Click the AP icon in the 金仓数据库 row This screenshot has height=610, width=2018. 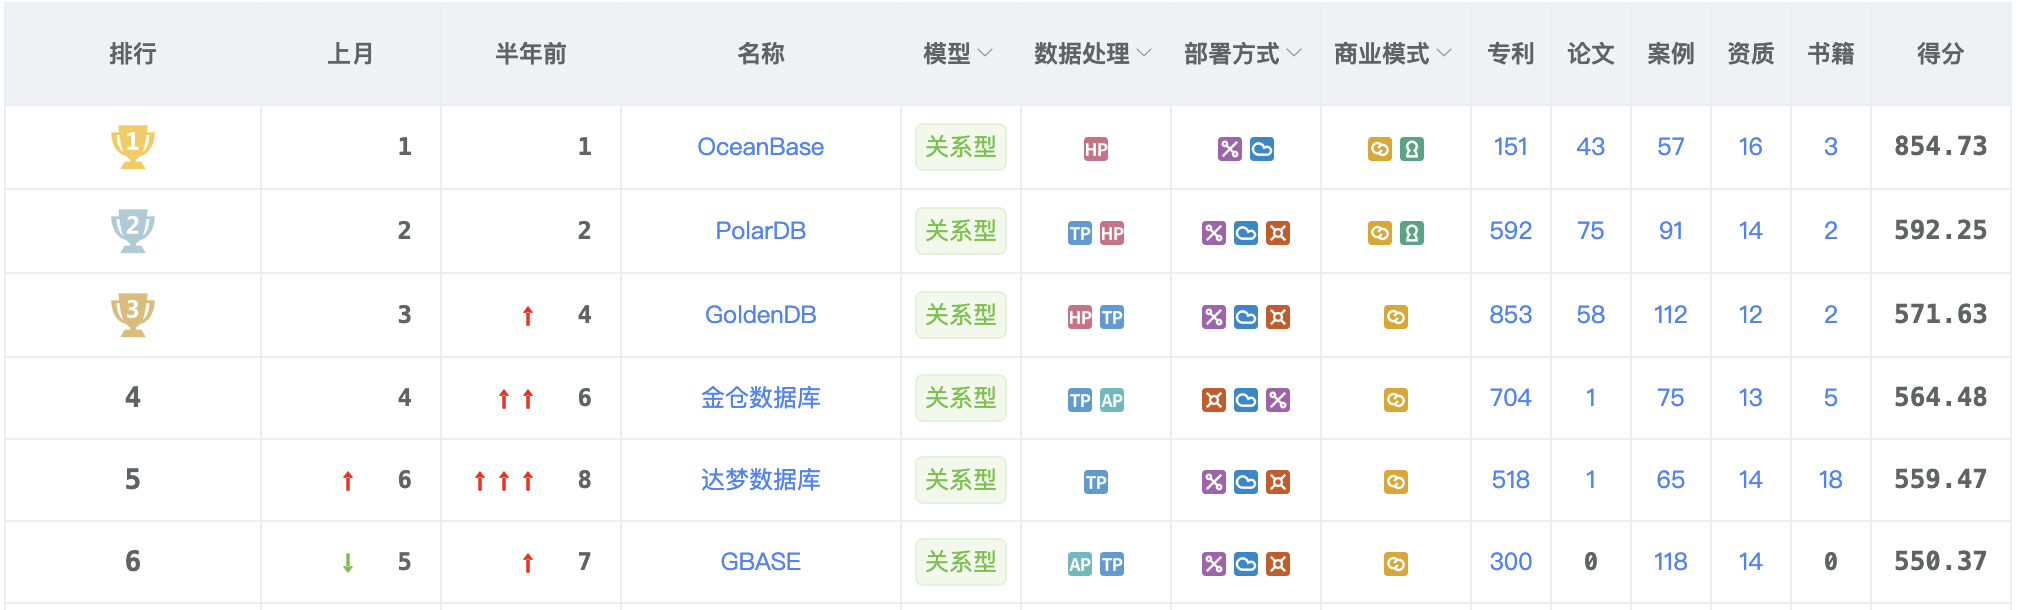coord(1112,400)
